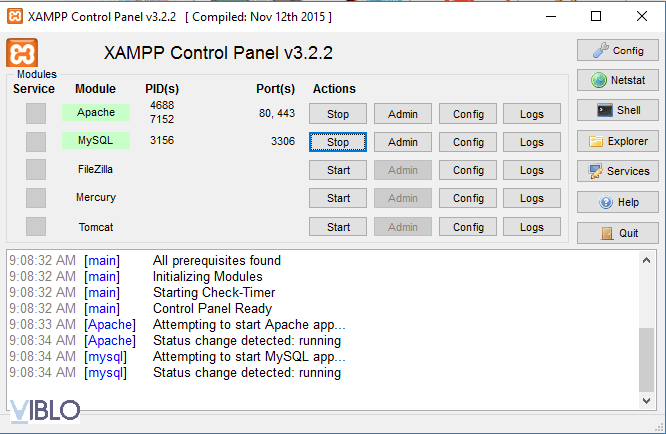View the Apache Logs
Viewport: 666px width, 434px height.
(x=532, y=114)
